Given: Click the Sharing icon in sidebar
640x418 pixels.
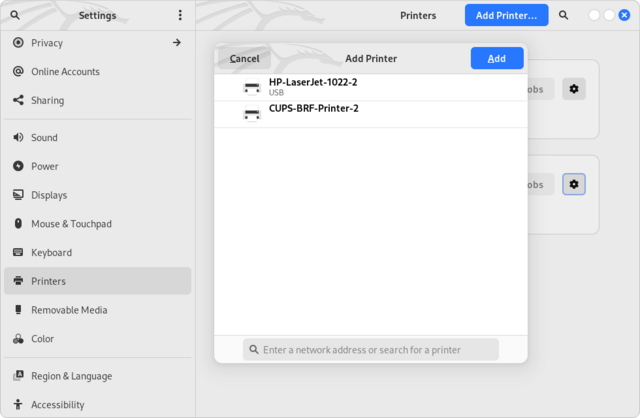Looking at the screenshot, I should pos(18,100).
